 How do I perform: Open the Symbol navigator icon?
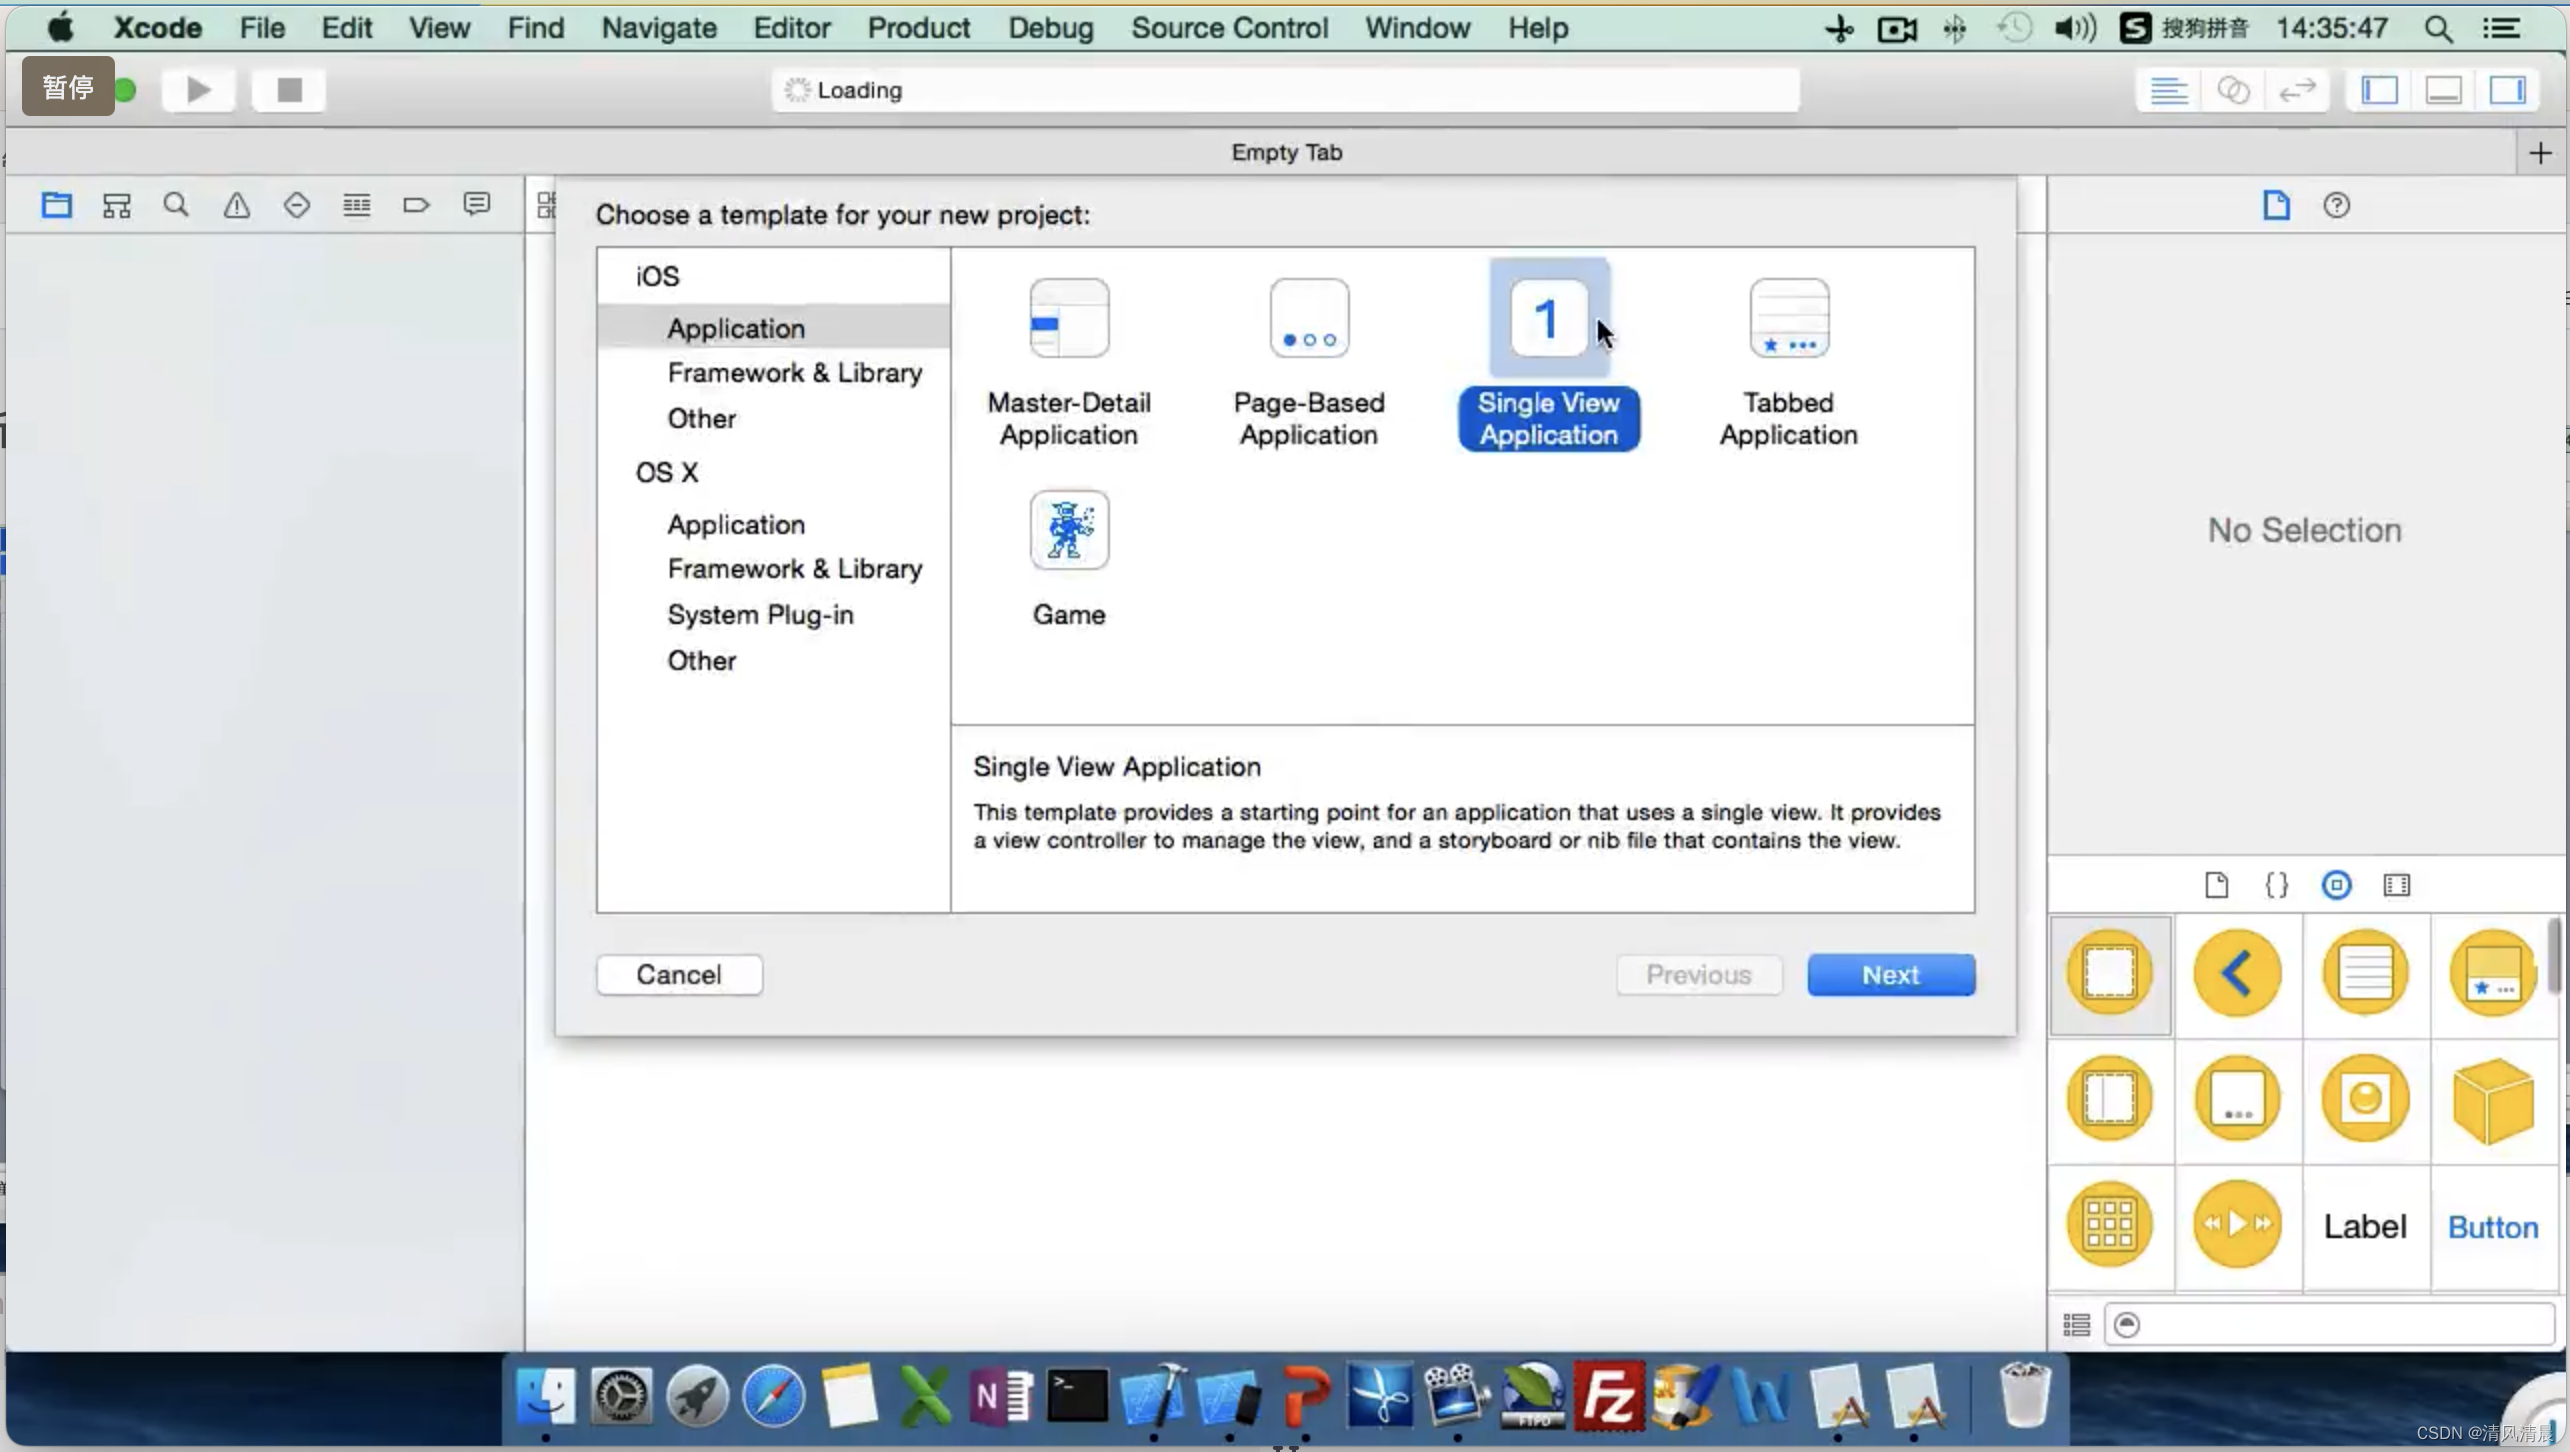click(x=117, y=205)
